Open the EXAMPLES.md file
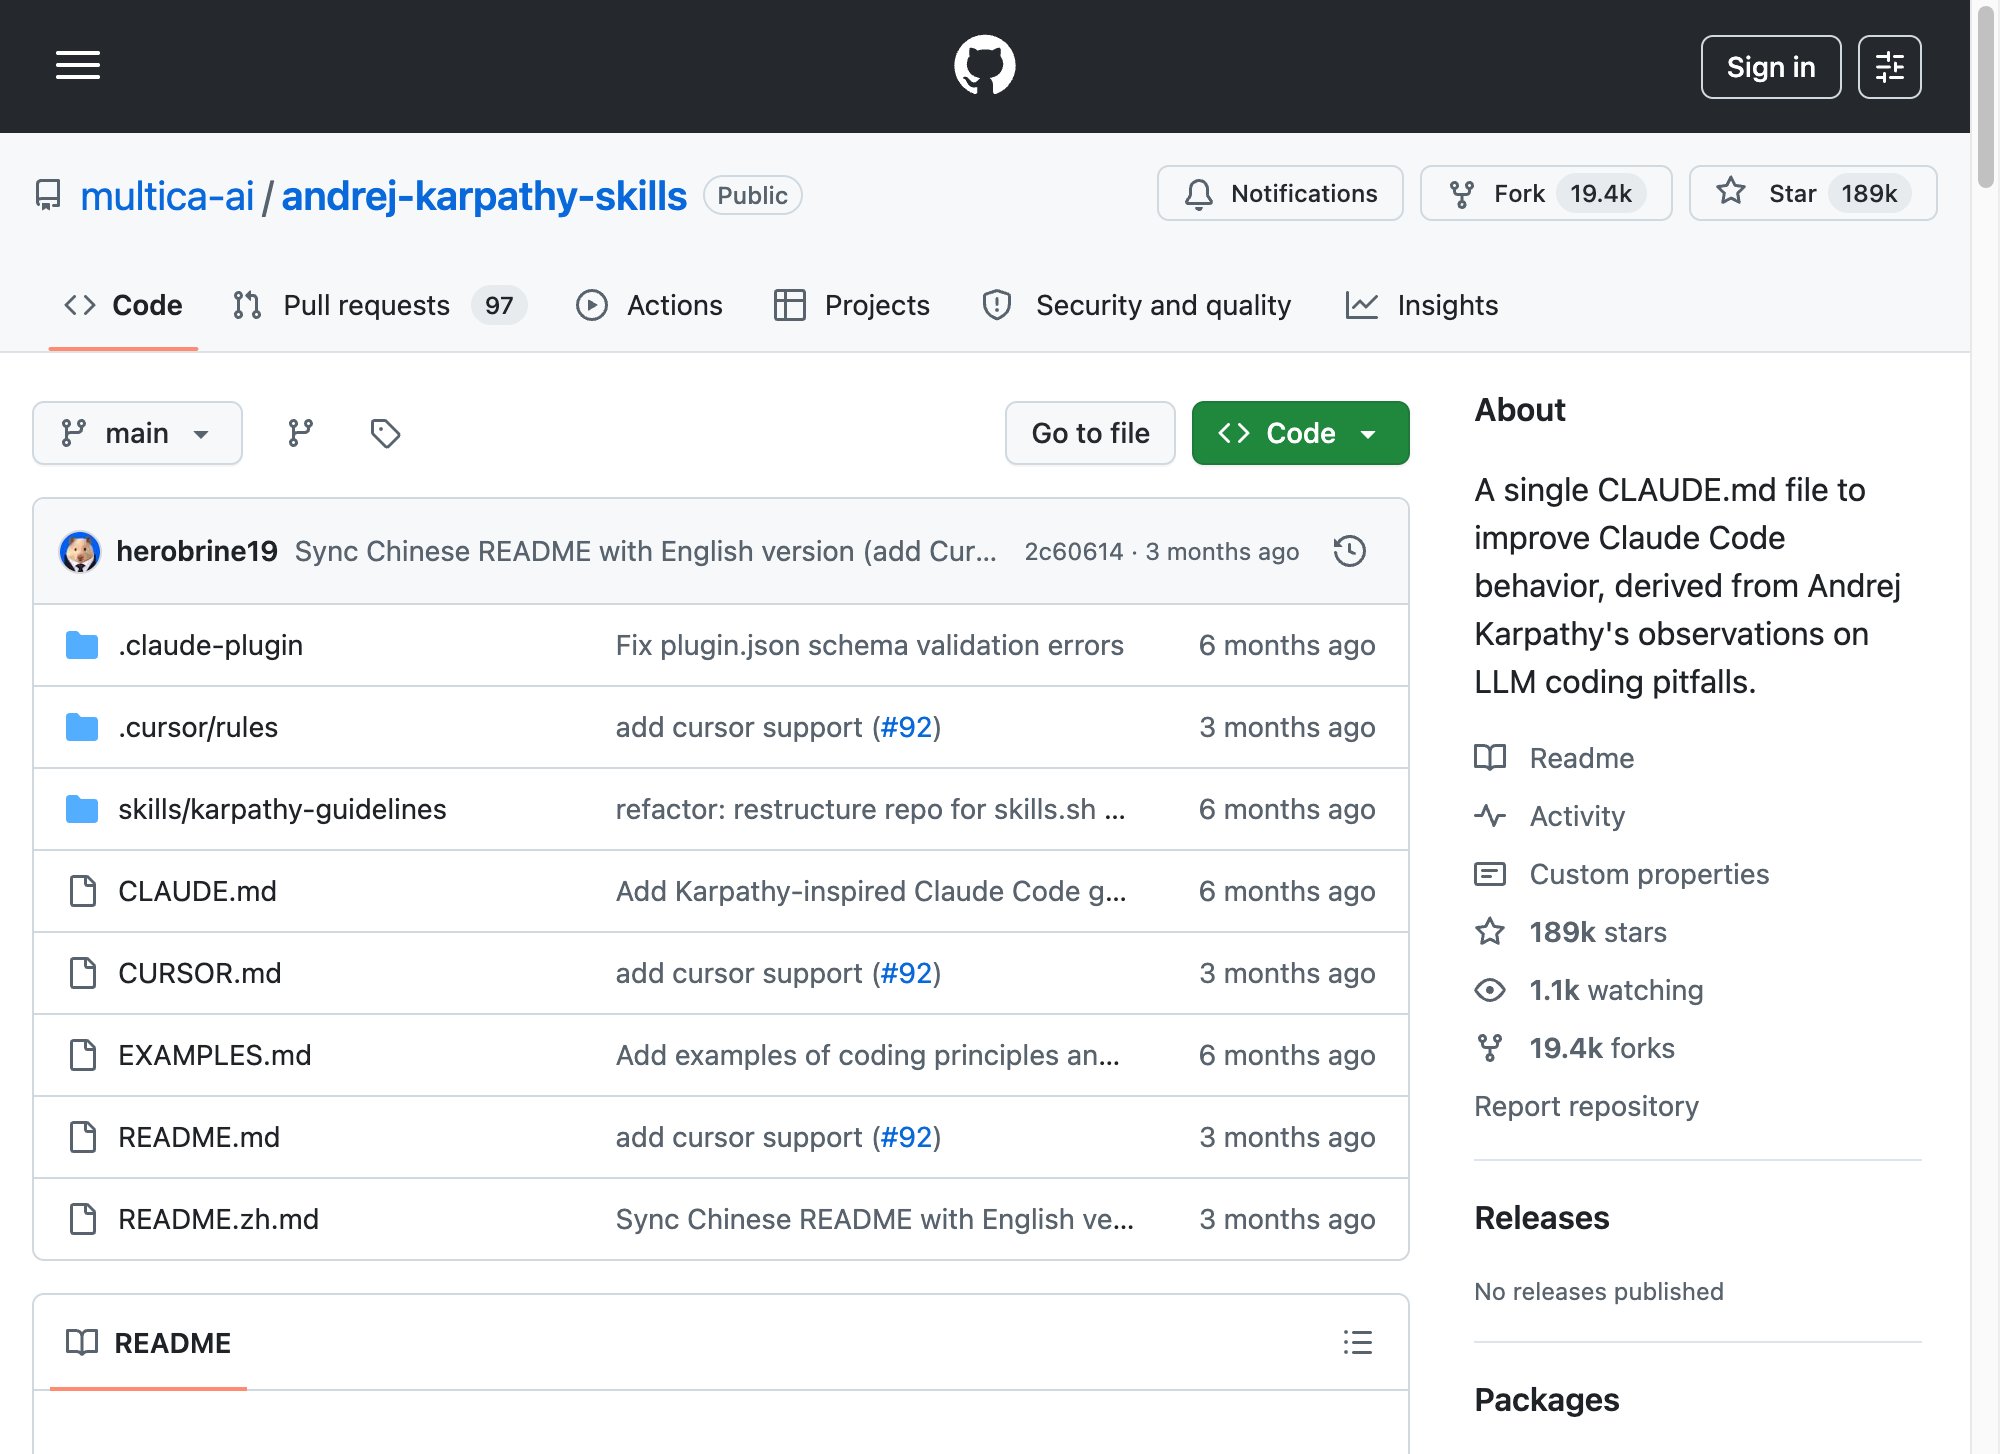 pyautogui.click(x=214, y=1055)
